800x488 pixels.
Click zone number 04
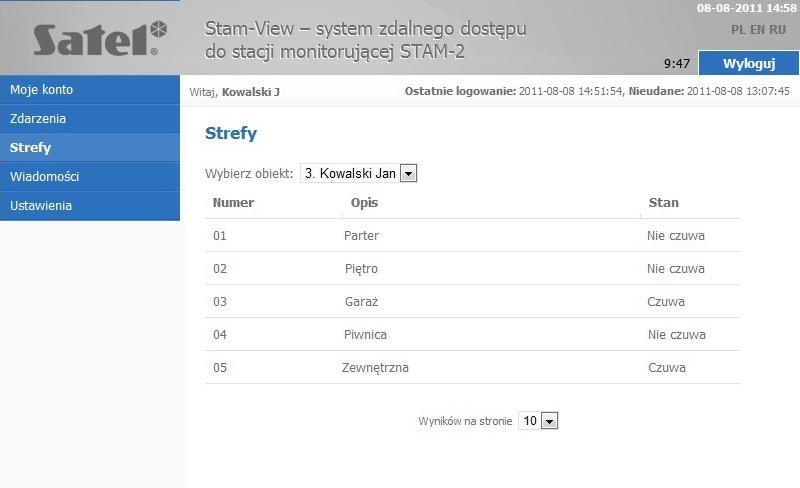coord(220,335)
